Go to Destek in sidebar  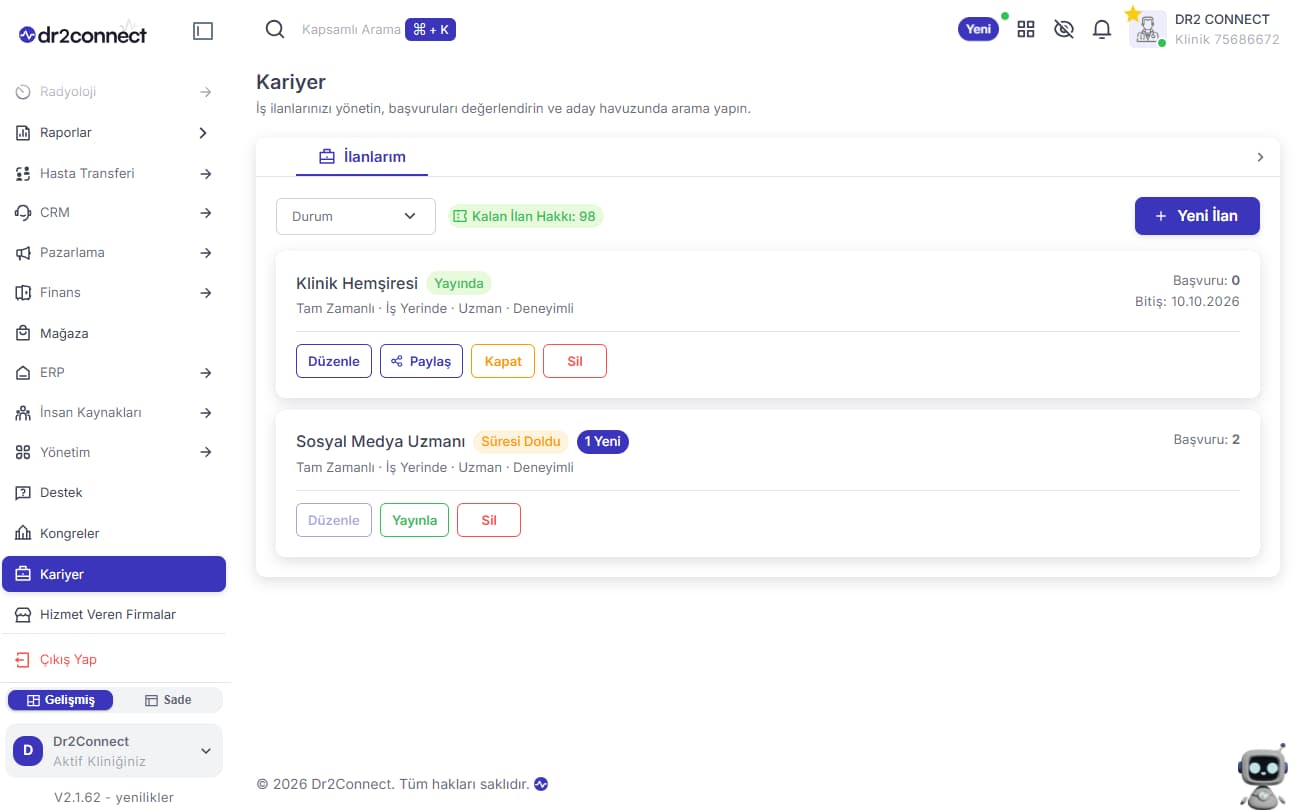[114, 492]
